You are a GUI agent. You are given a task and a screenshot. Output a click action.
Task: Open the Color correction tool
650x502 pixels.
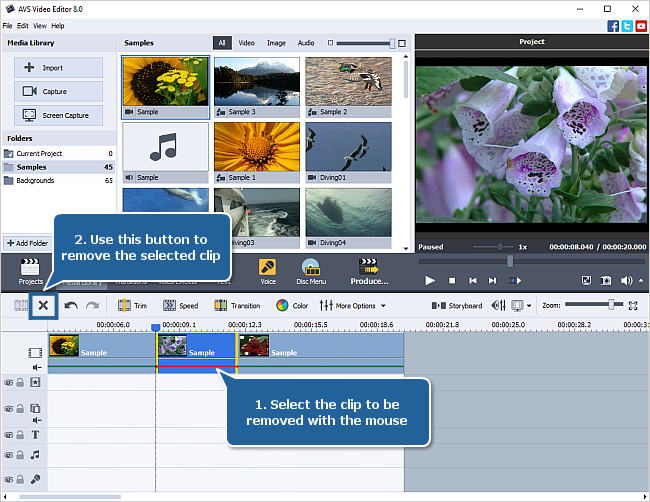click(292, 305)
